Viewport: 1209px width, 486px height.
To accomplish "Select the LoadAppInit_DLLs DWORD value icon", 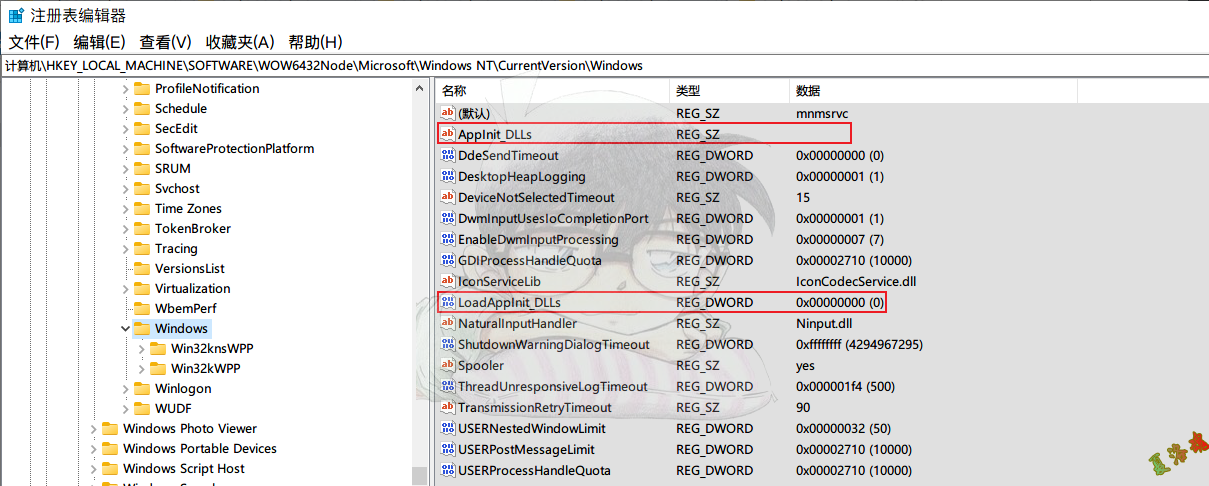I will (x=448, y=302).
